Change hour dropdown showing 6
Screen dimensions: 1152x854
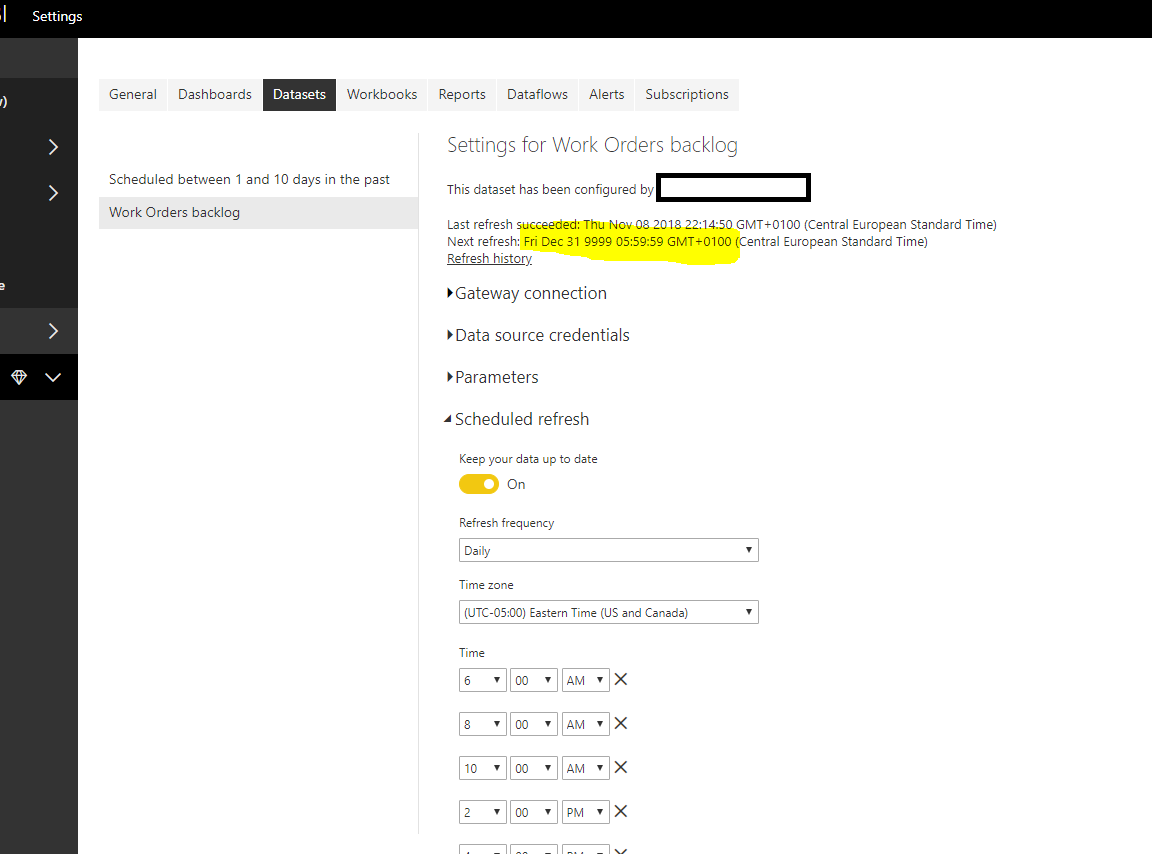point(483,681)
